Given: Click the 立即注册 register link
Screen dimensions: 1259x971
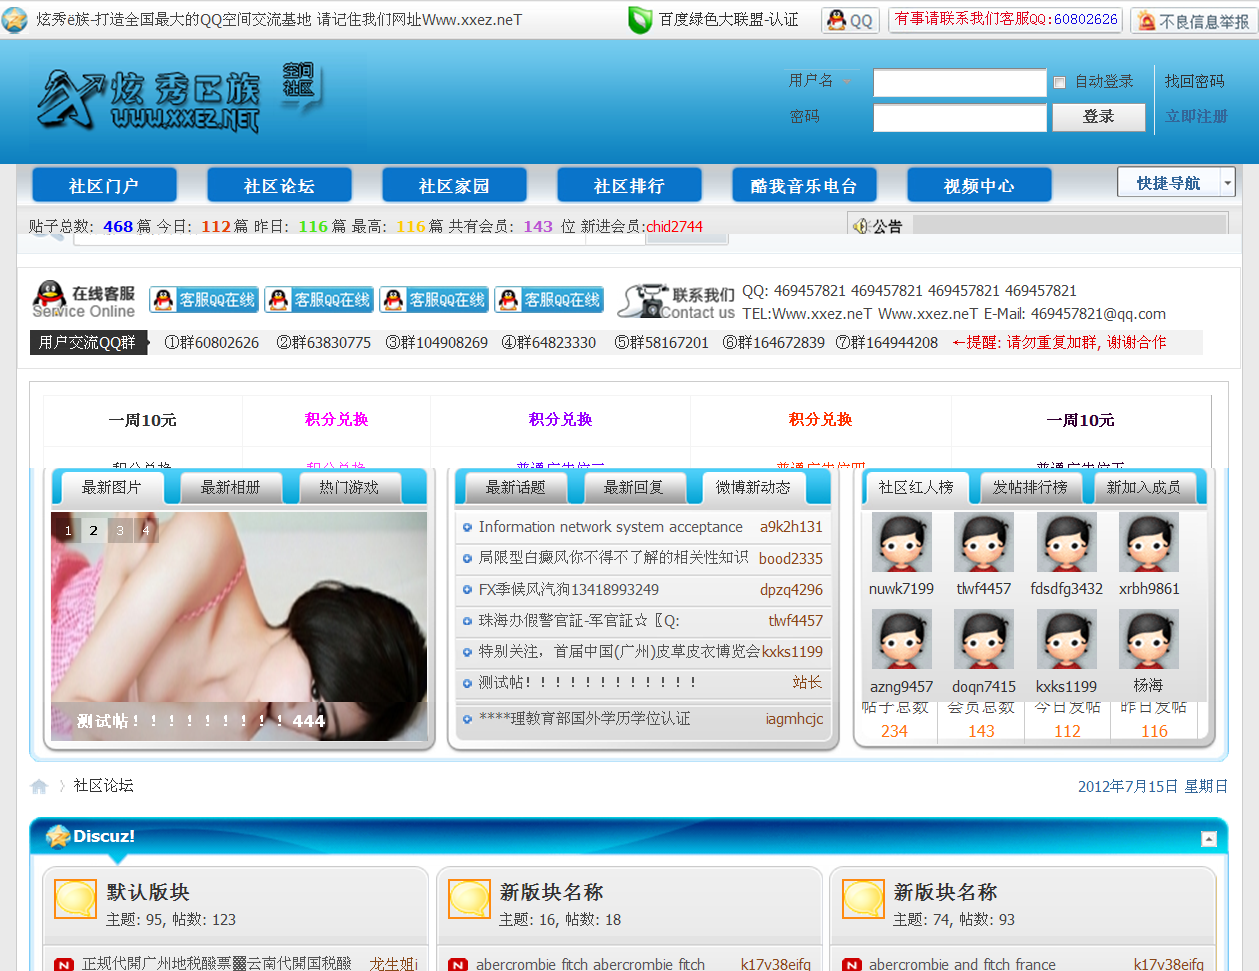Looking at the screenshot, I should (x=1196, y=116).
